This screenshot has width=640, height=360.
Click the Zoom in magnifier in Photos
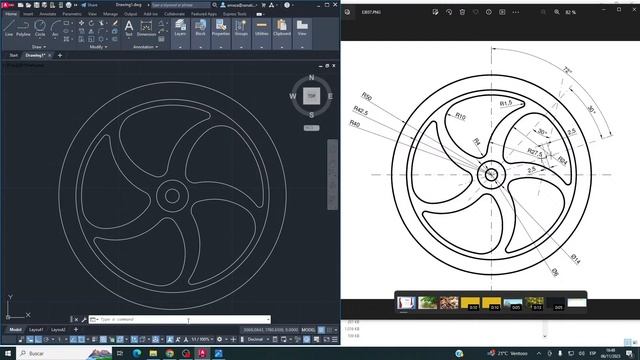(x=557, y=12)
